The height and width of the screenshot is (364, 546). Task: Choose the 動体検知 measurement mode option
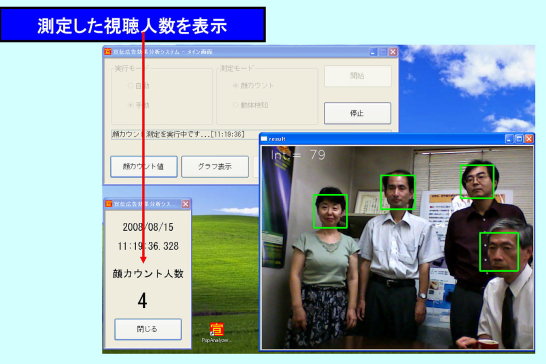click(236, 105)
